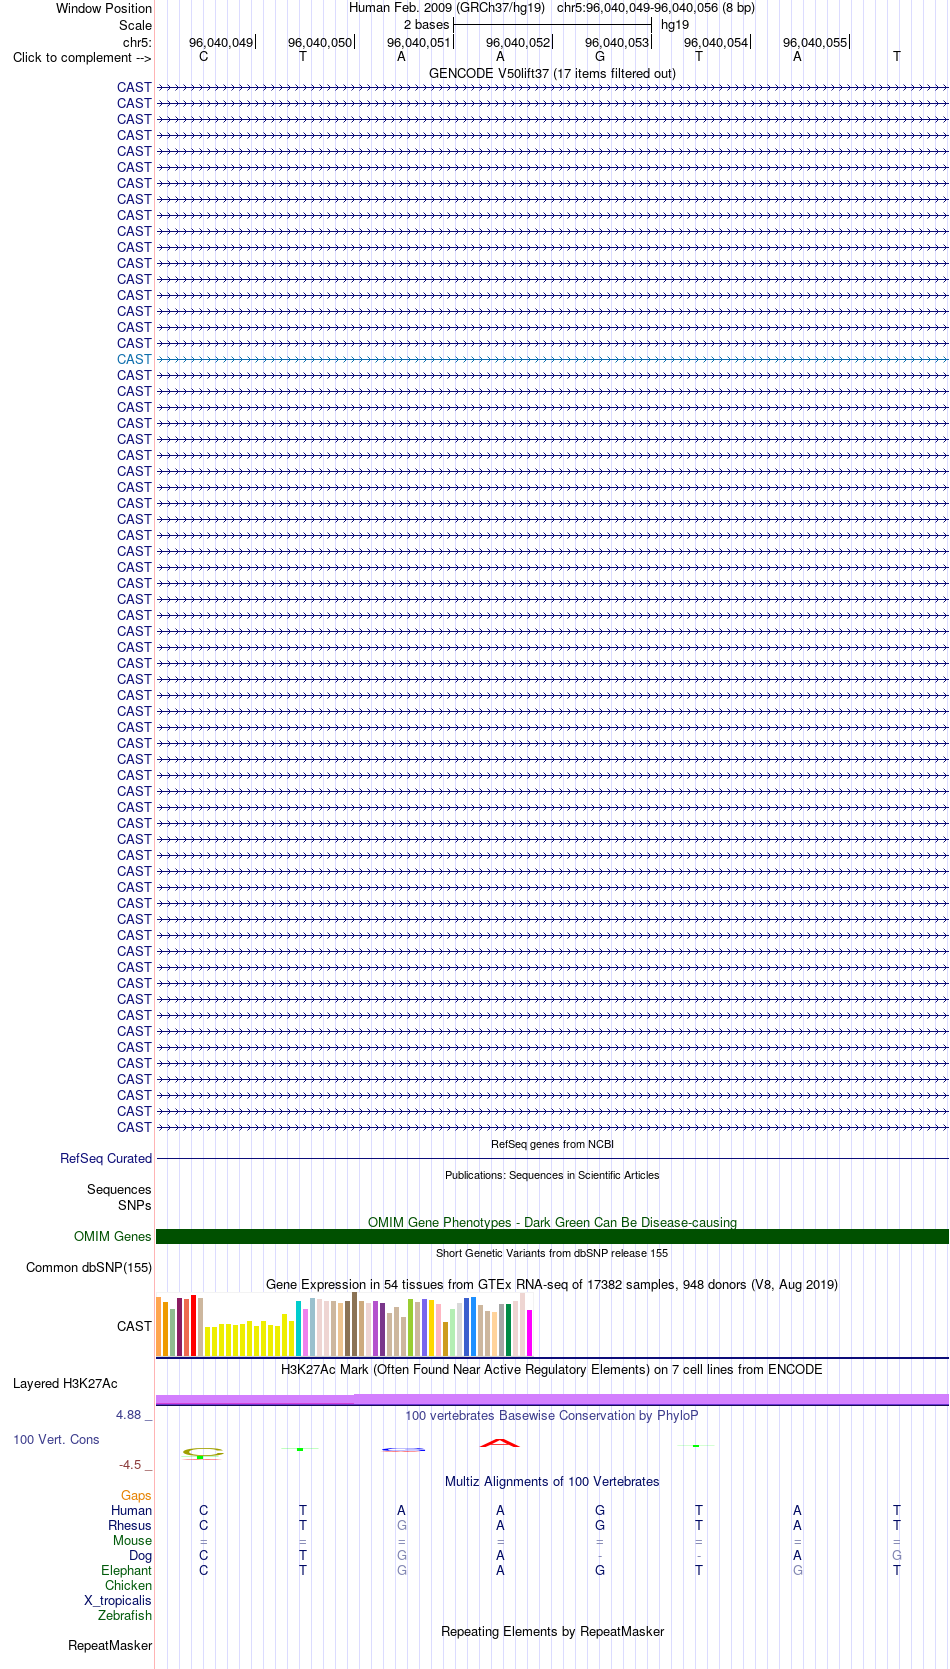Click 'Gene Expression in 54 tissues' GTEx title
Screen dimensions: 950x1669
(x=552, y=1284)
